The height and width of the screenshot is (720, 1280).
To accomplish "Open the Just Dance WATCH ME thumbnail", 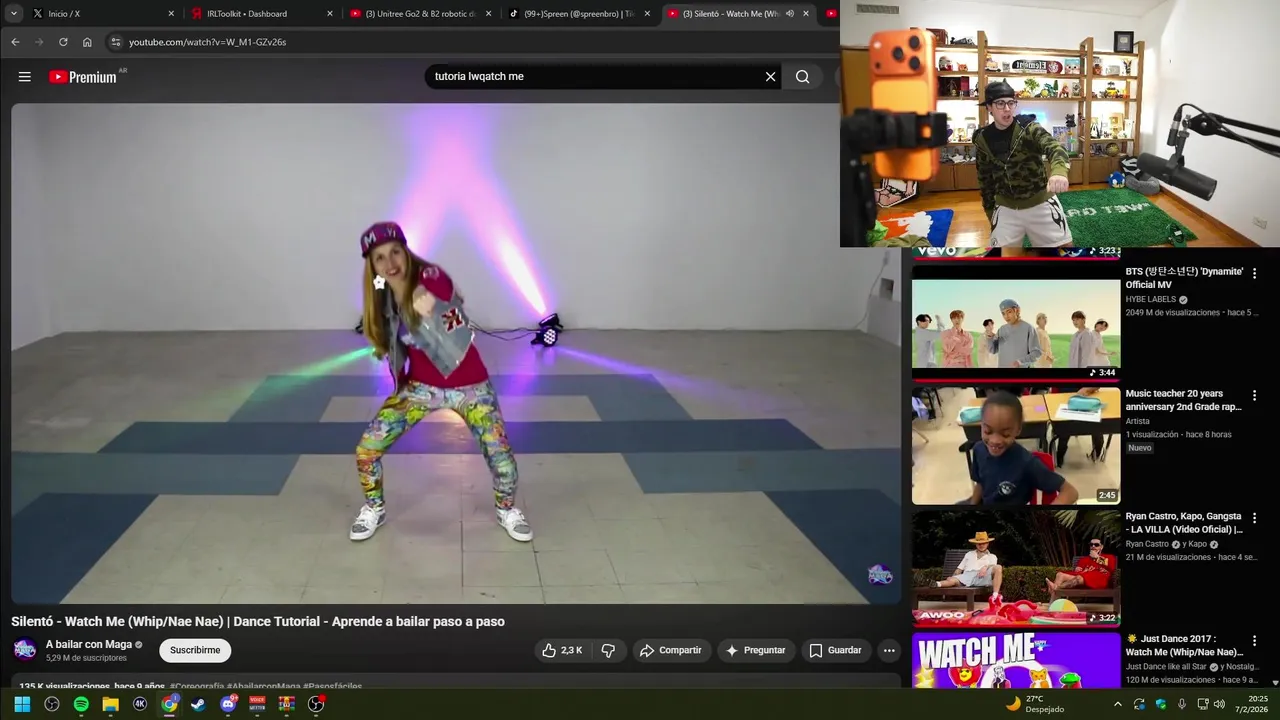I will click(x=1016, y=660).
